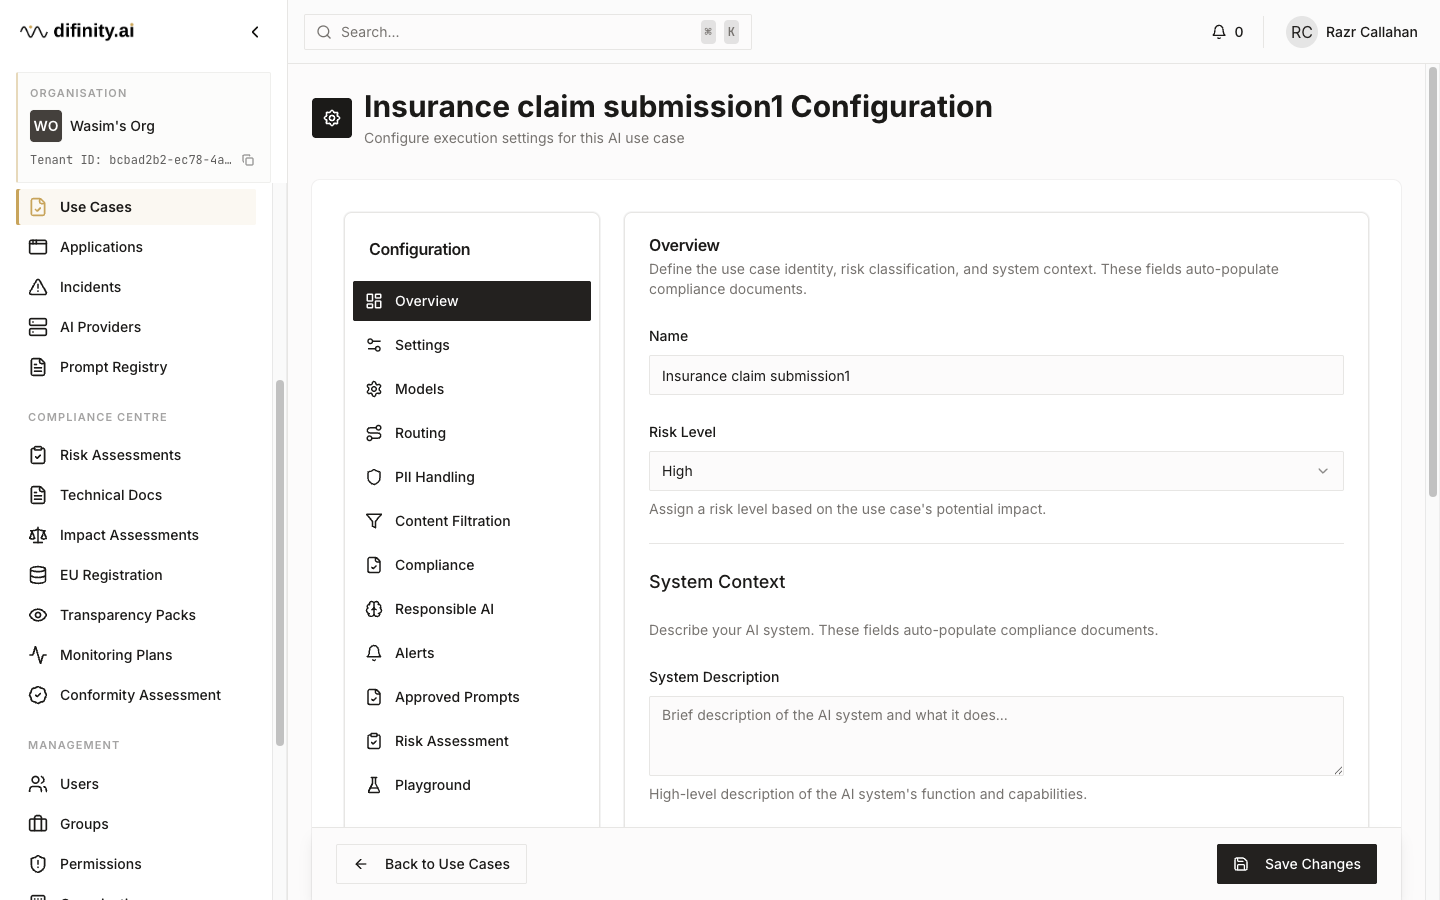Click the configuration gear icon beside title
The width and height of the screenshot is (1440, 900).
point(332,118)
